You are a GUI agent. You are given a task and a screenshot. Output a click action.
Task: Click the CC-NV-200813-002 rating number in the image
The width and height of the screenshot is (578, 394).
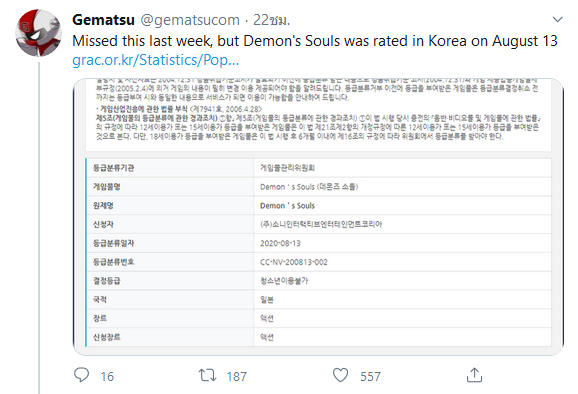click(x=293, y=262)
